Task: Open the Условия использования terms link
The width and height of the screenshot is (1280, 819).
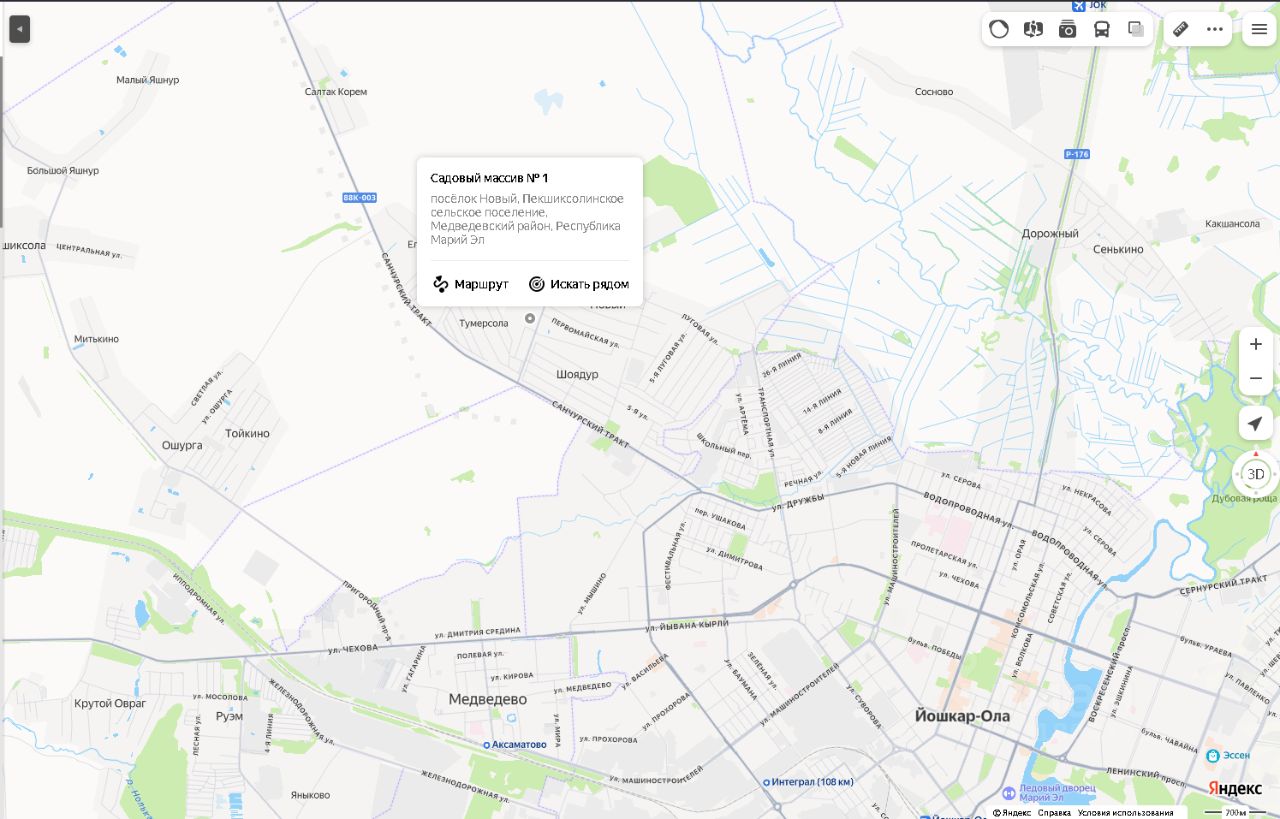Action: 1126,812
